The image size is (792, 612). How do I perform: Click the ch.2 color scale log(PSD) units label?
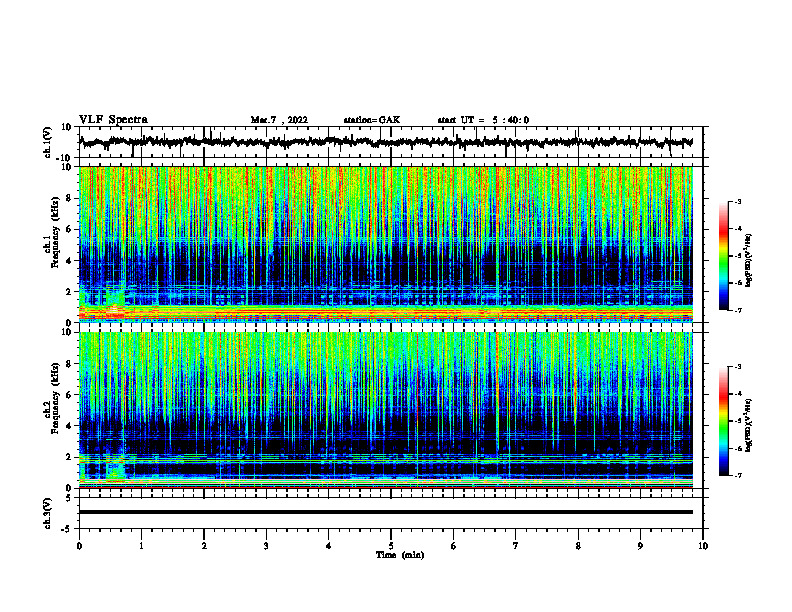749,425
